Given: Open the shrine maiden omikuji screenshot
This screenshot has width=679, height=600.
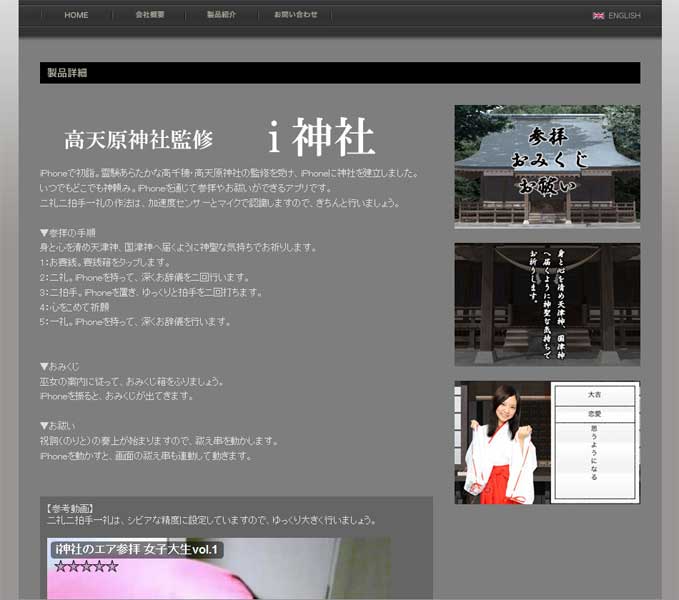Looking at the screenshot, I should [547, 441].
